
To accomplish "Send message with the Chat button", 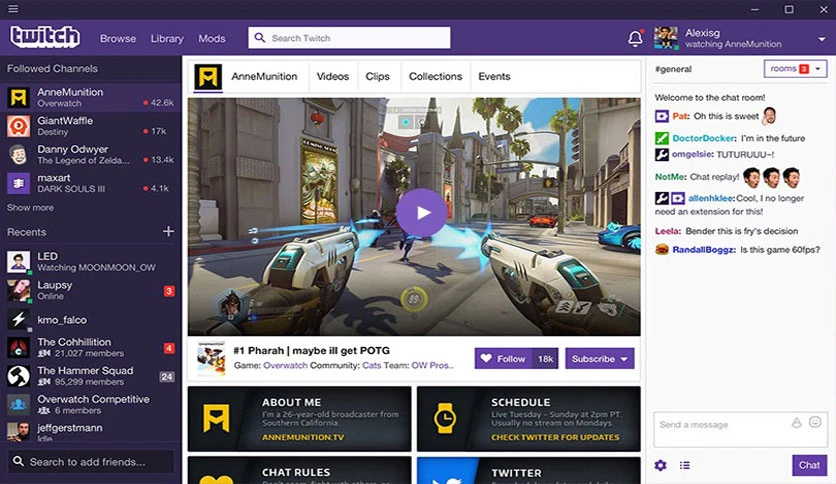I will (809, 465).
